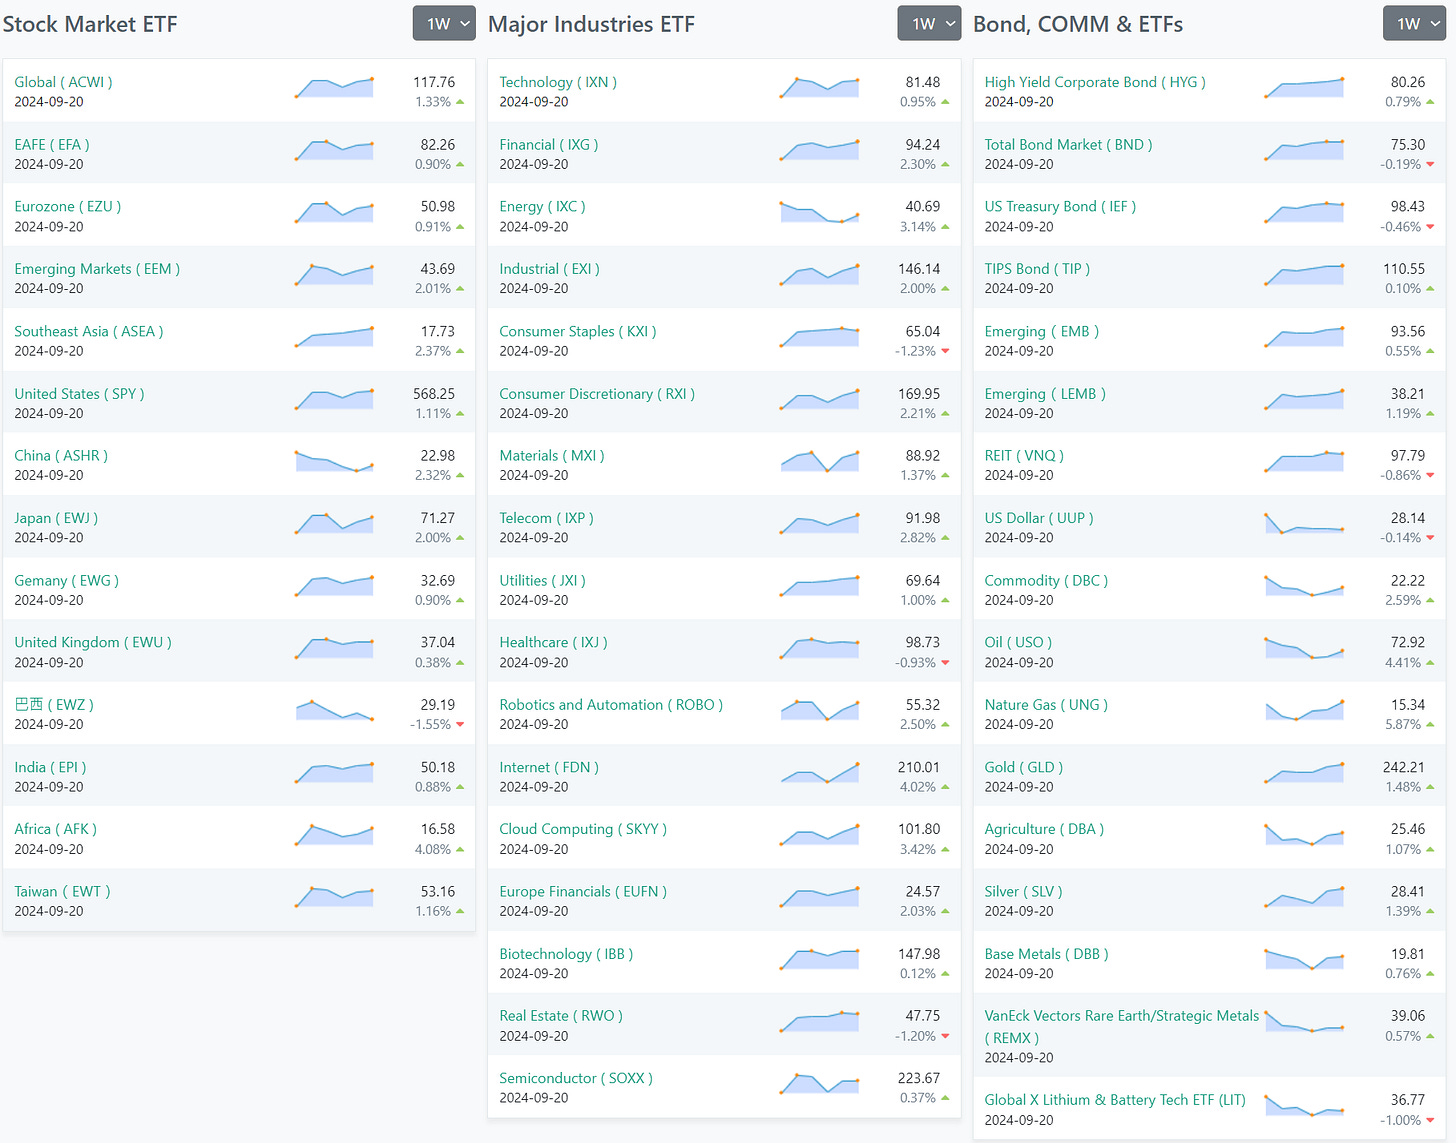Open Emerging ( LEMB ) bond link
The height and width of the screenshot is (1143, 1456).
(1045, 394)
